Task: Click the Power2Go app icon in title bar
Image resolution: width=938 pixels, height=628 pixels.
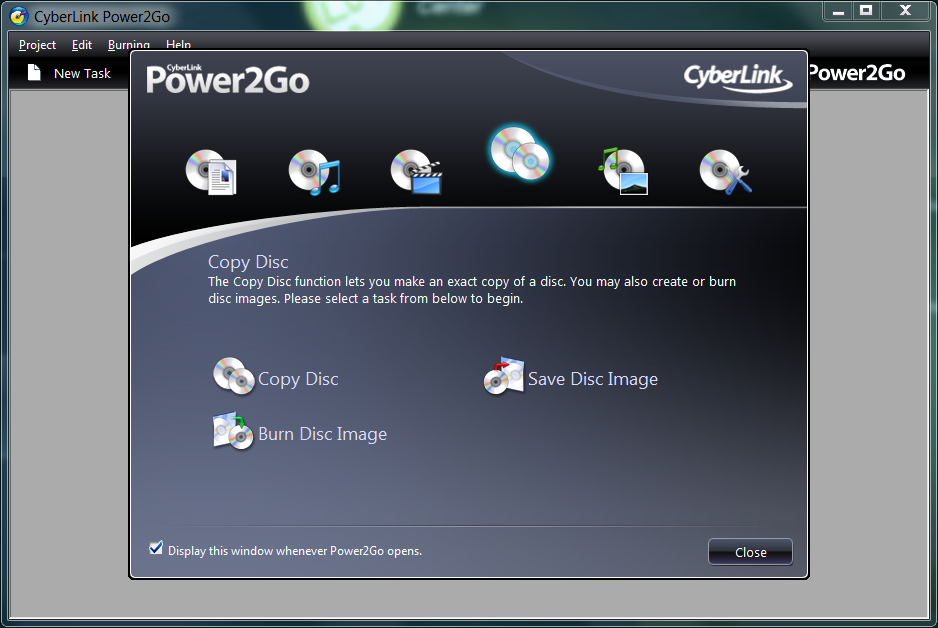Action: click(x=18, y=17)
